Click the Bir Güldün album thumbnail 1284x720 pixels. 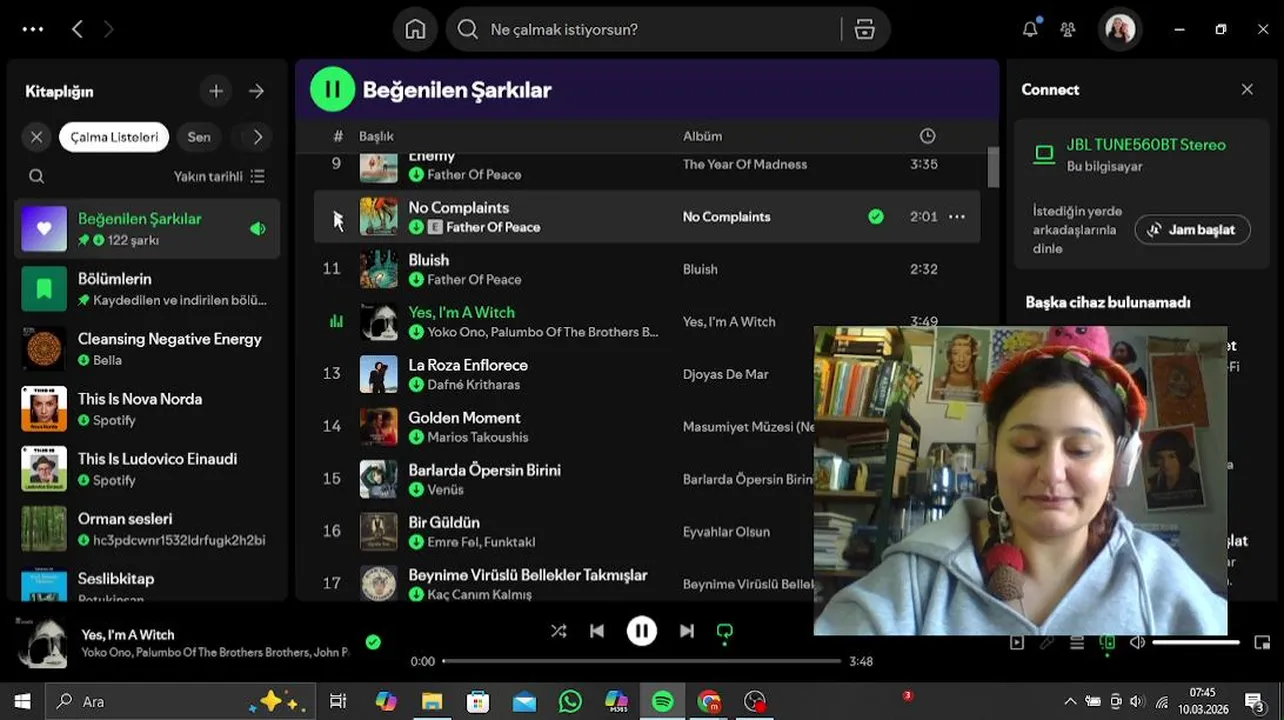378,532
